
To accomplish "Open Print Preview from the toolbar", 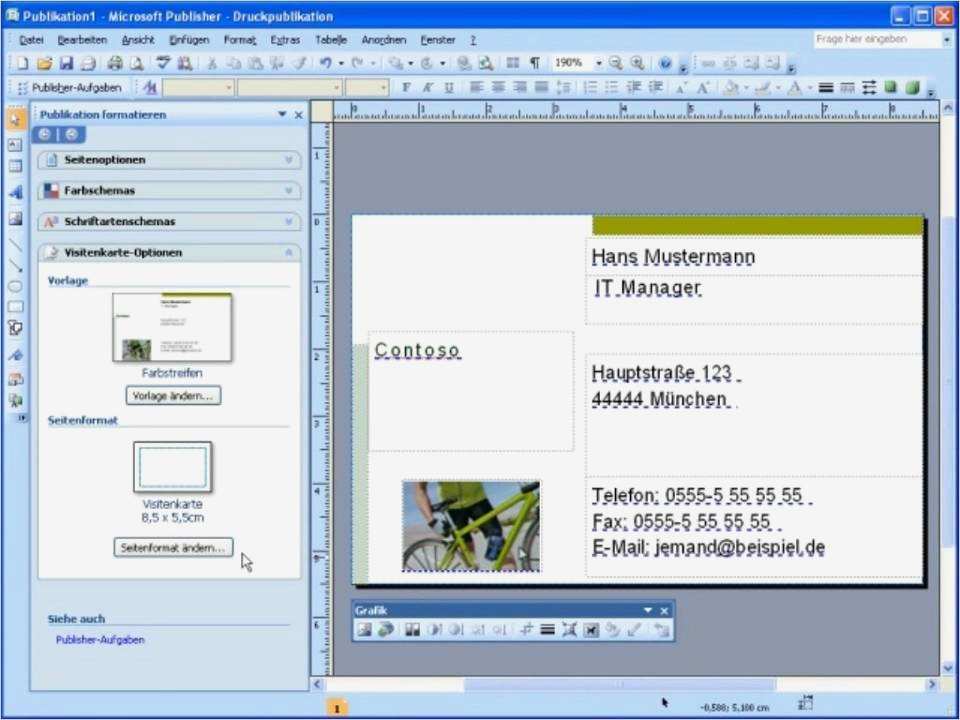I will click(137, 63).
